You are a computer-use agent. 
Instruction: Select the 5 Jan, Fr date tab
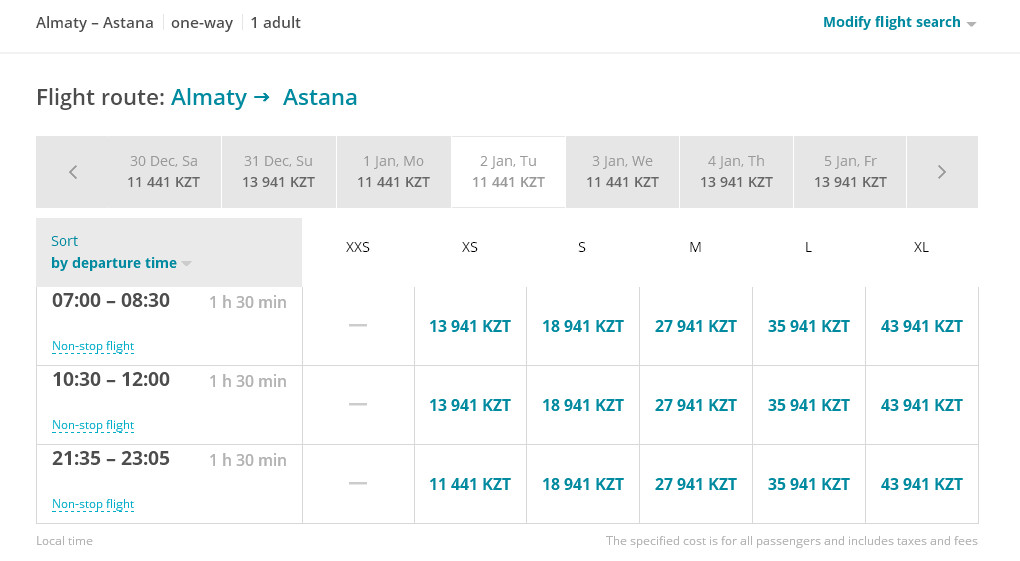coord(850,172)
